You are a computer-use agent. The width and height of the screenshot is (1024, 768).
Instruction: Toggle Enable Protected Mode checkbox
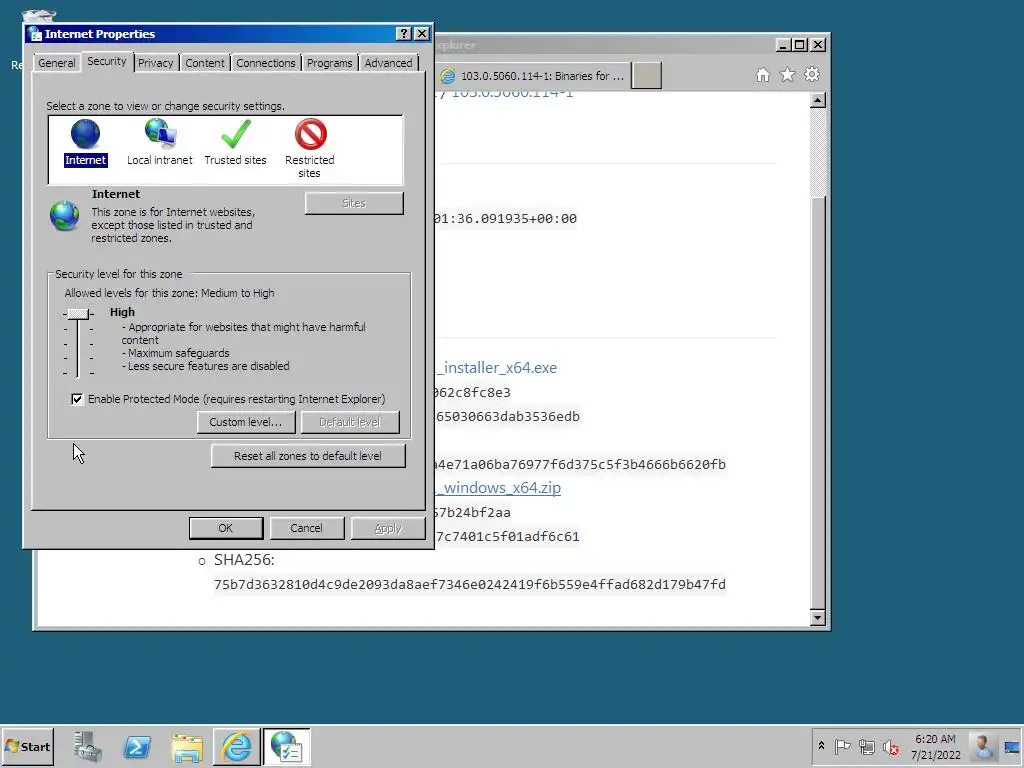point(77,399)
